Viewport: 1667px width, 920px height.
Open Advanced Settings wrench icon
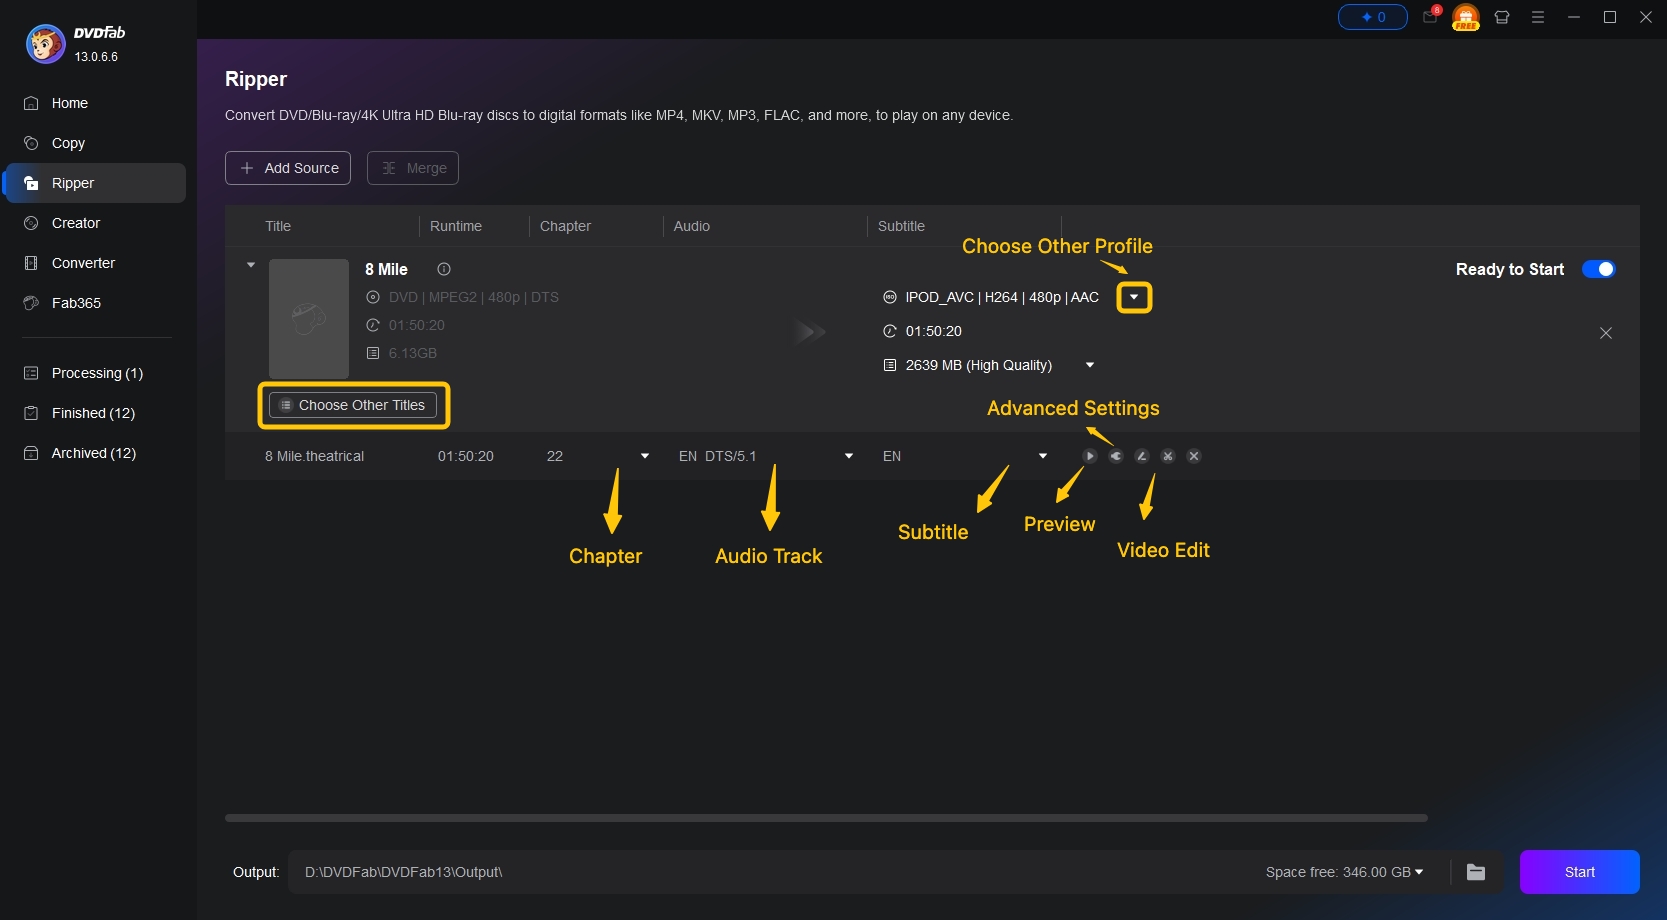[1116, 456]
